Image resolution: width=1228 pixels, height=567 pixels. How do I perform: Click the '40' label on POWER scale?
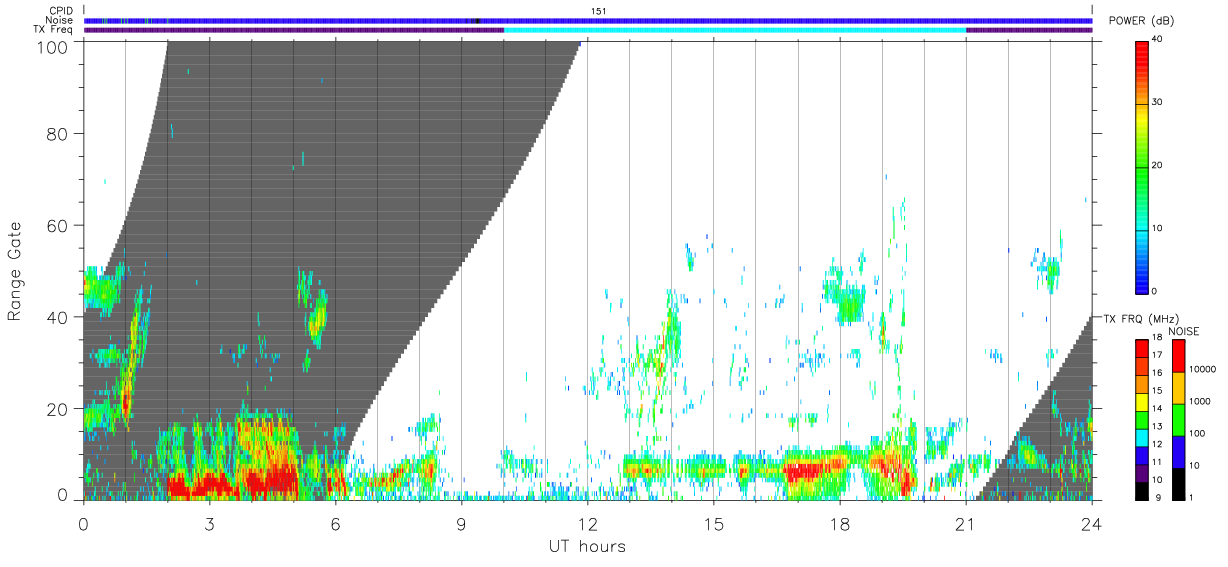click(x=1158, y=40)
